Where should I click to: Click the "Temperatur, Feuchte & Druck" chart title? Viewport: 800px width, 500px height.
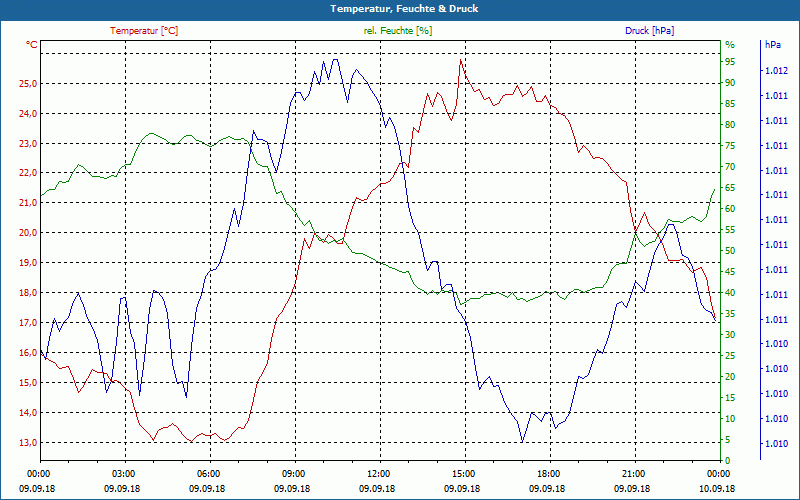pyautogui.click(x=400, y=8)
